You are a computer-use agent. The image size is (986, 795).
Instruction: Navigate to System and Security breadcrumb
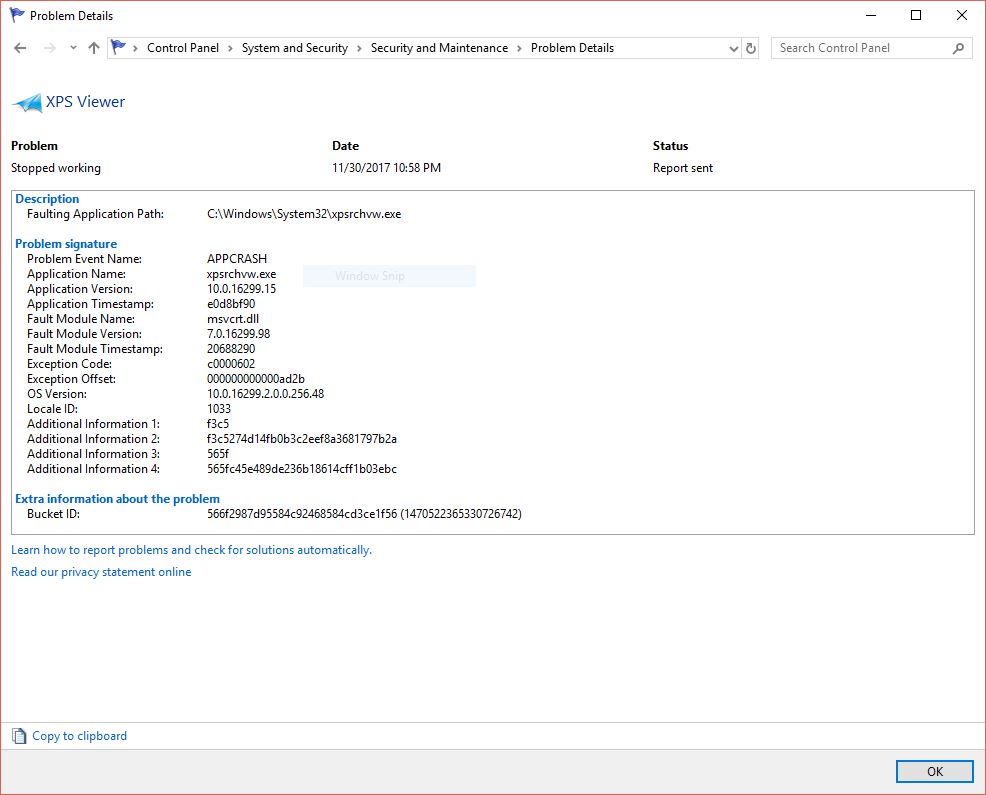(x=294, y=48)
